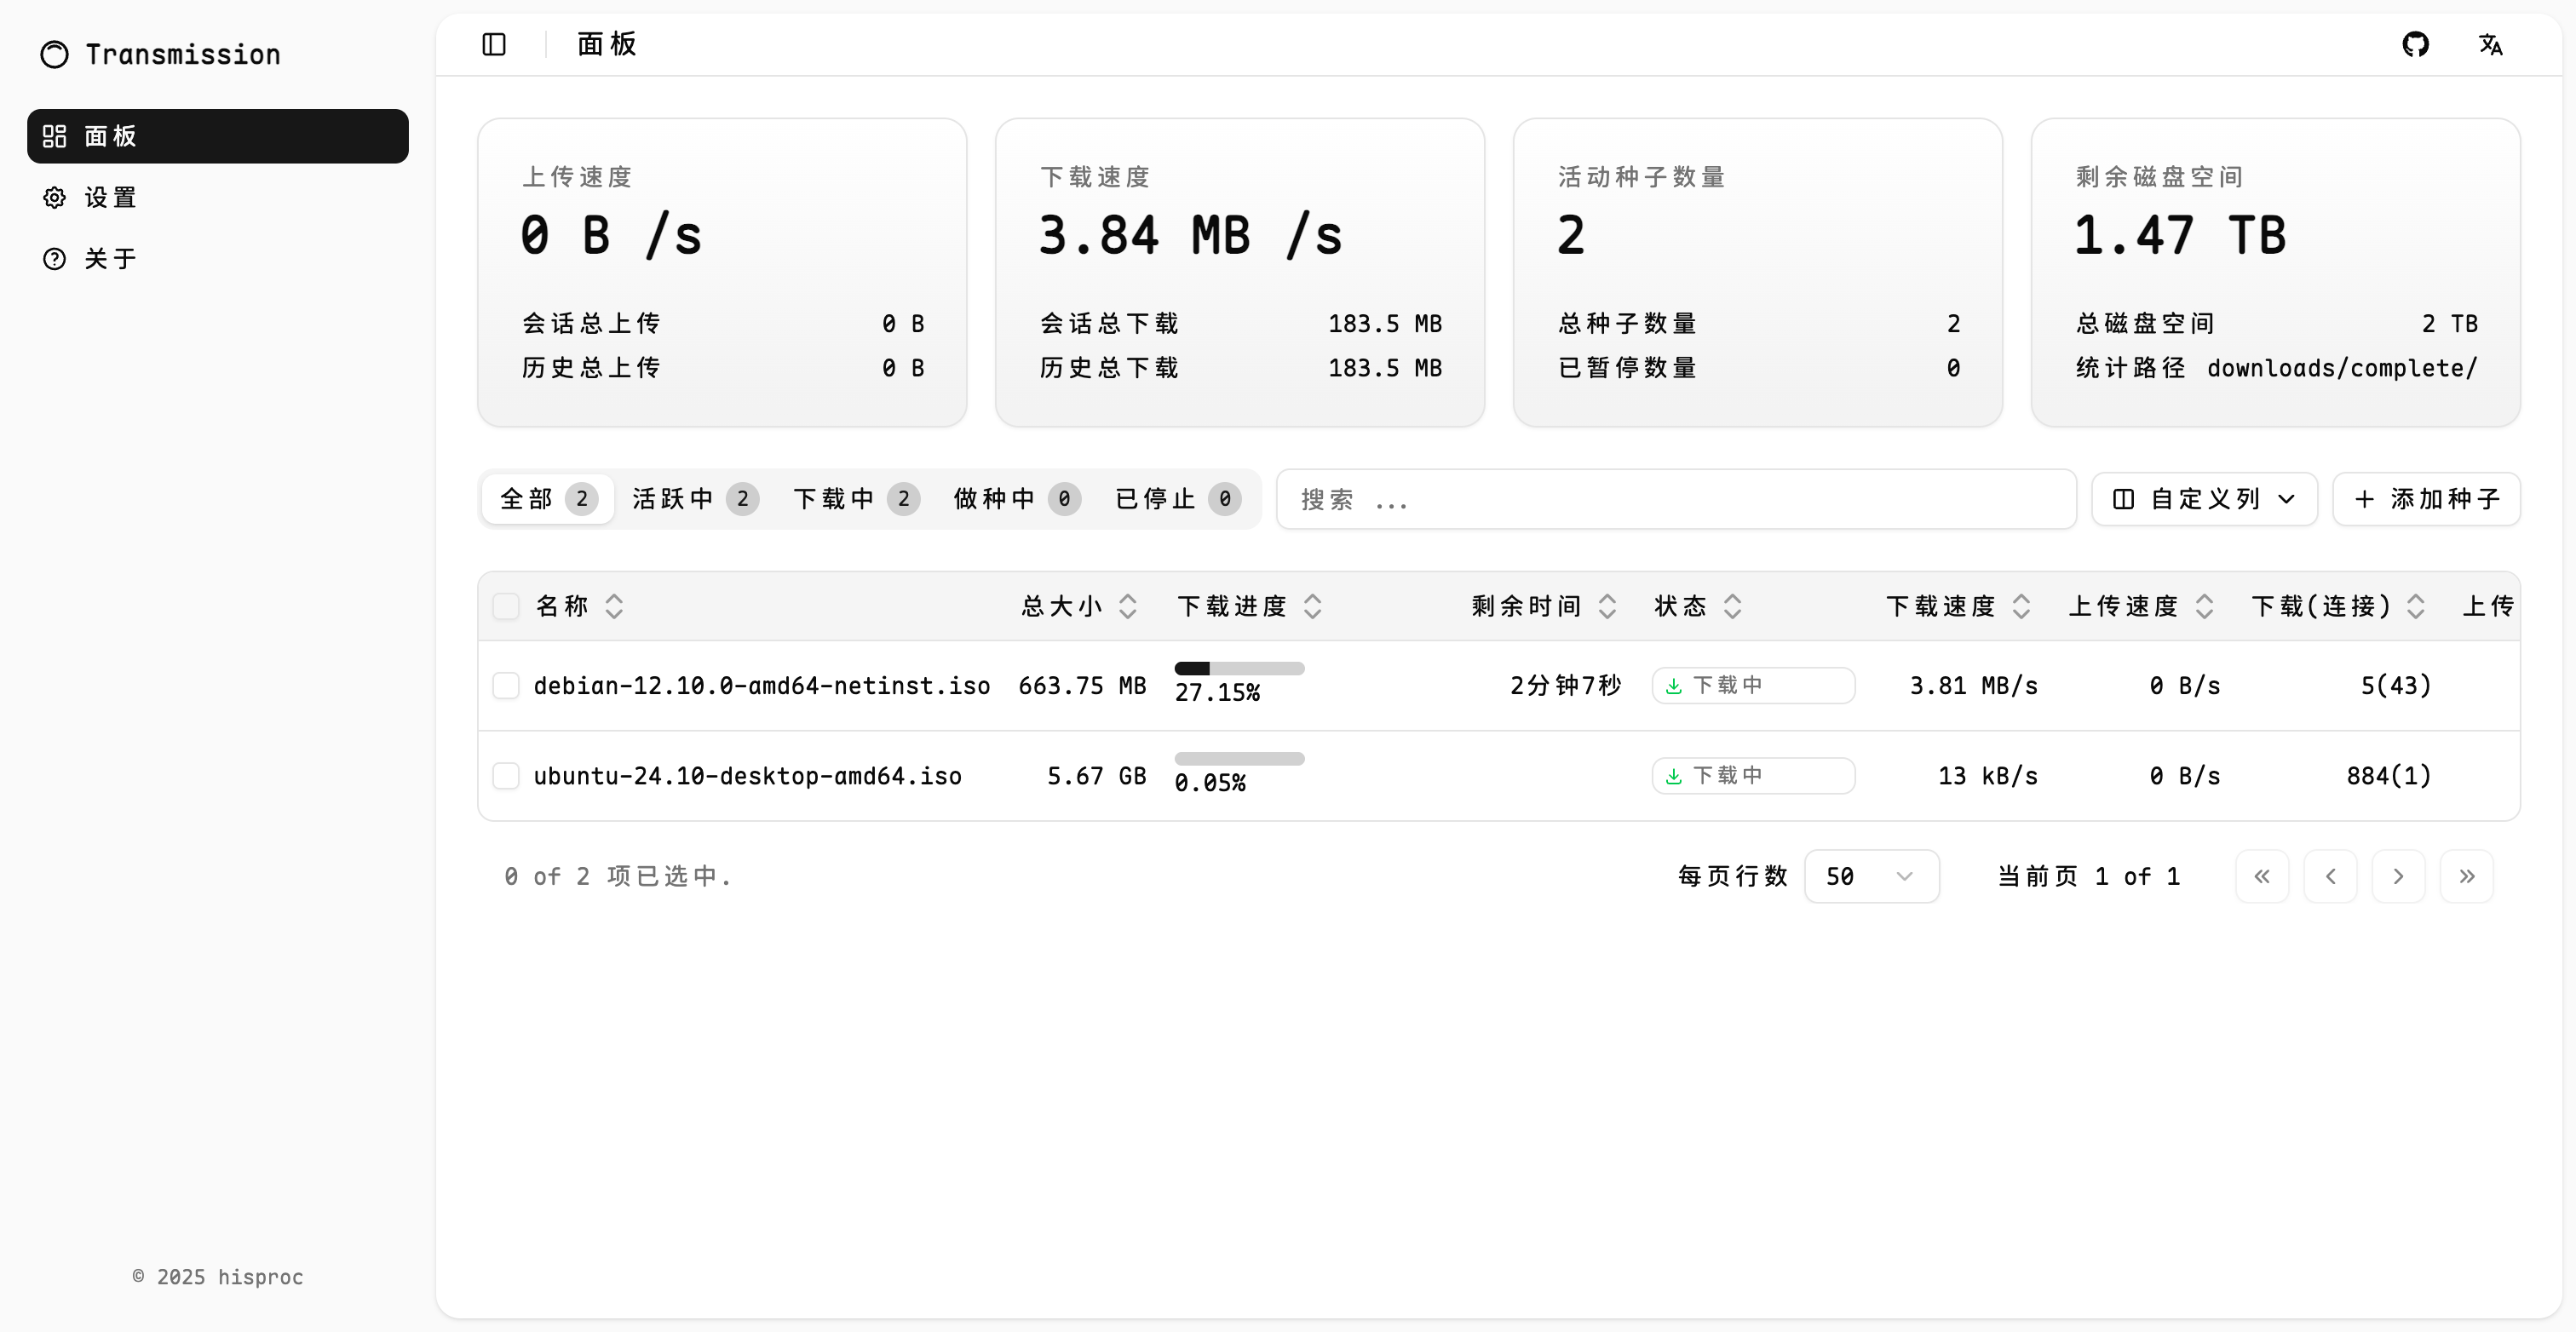Viewport: 2576px width, 1332px height.
Task: Sort by 总大小 column arrows
Action: click(x=1127, y=606)
